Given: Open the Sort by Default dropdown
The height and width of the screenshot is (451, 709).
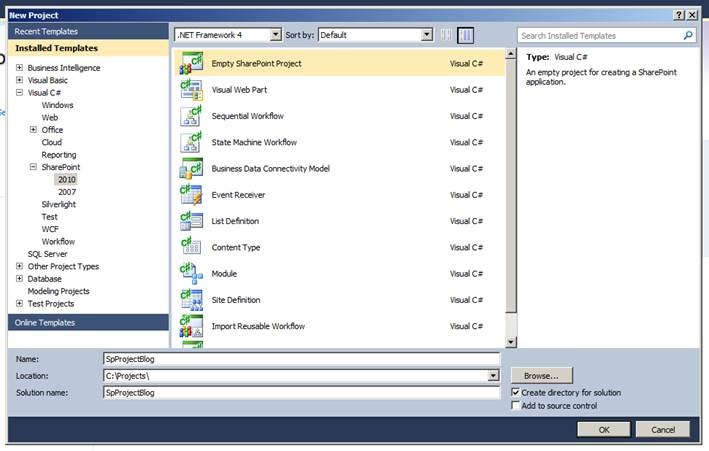Looking at the screenshot, I should pyautogui.click(x=427, y=35).
